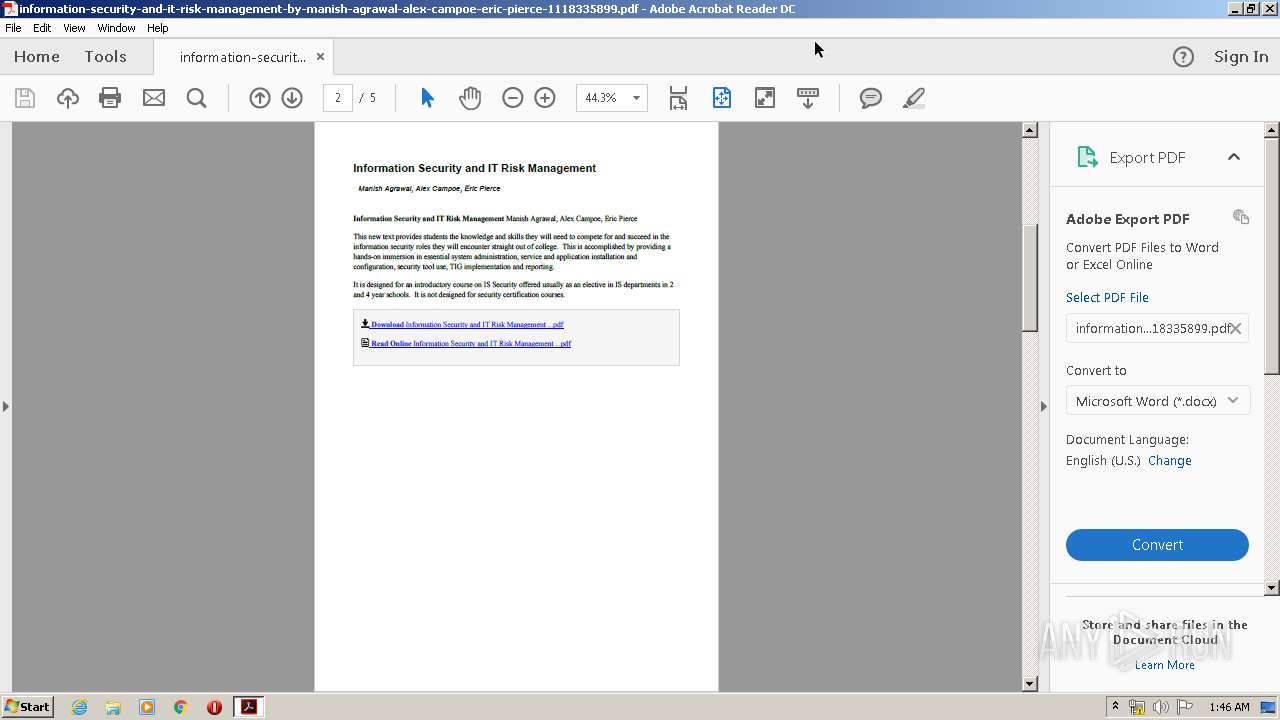
Task: Open the Edit menu
Action: coord(42,28)
